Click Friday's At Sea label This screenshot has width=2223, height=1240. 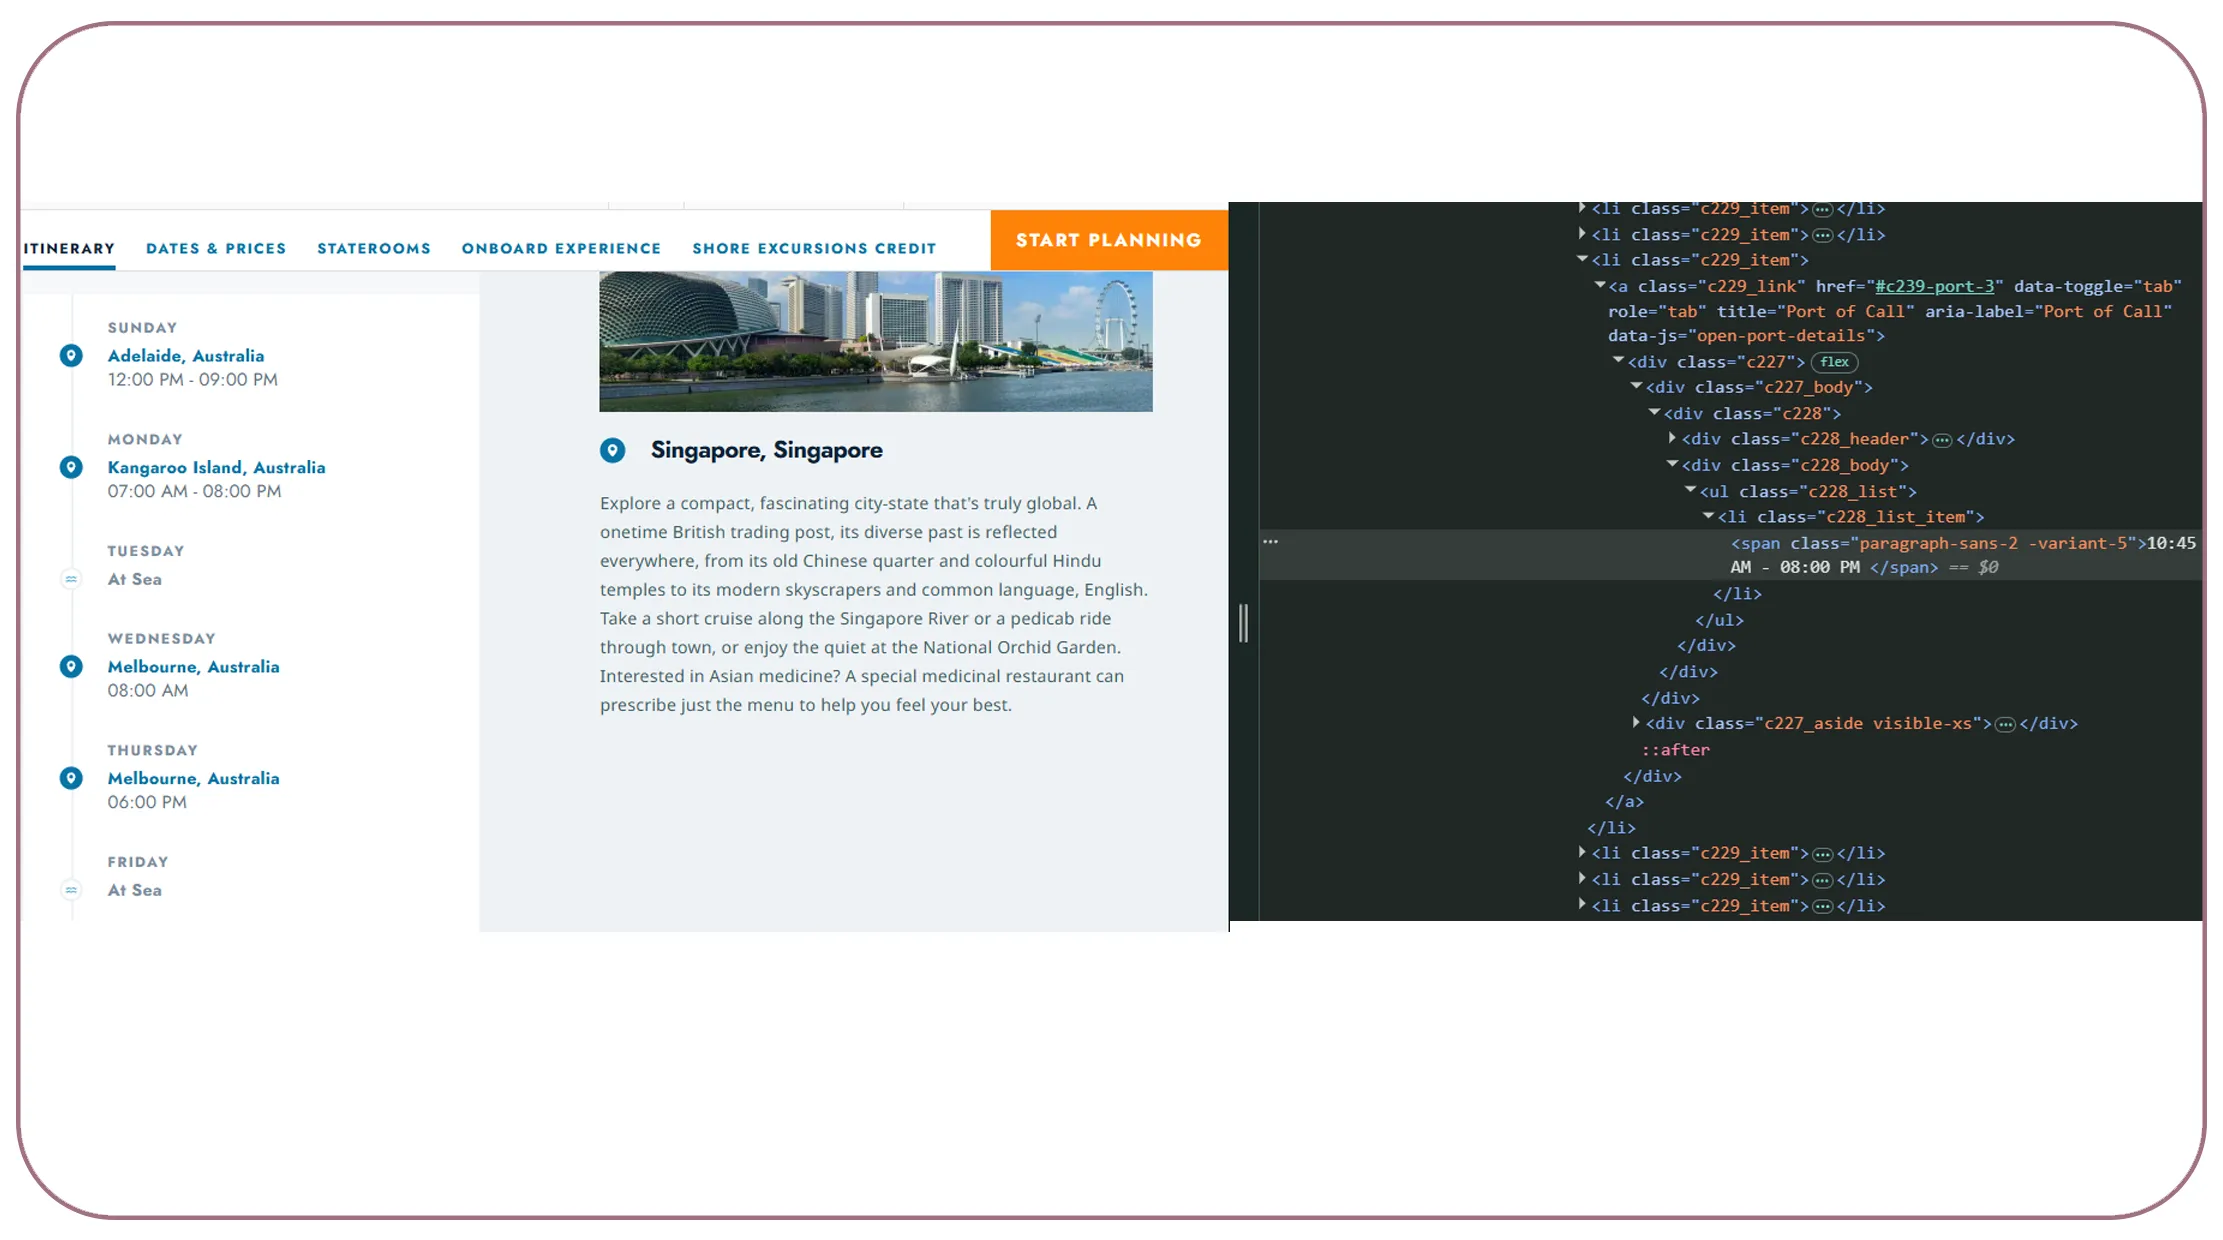tap(135, 891)
